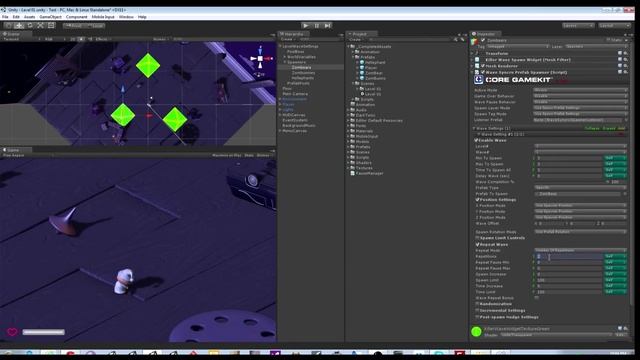The width and height of the screenshot is (640, 360).
Task: Click the green Self button for Repetitions
Action: point(615,256)
